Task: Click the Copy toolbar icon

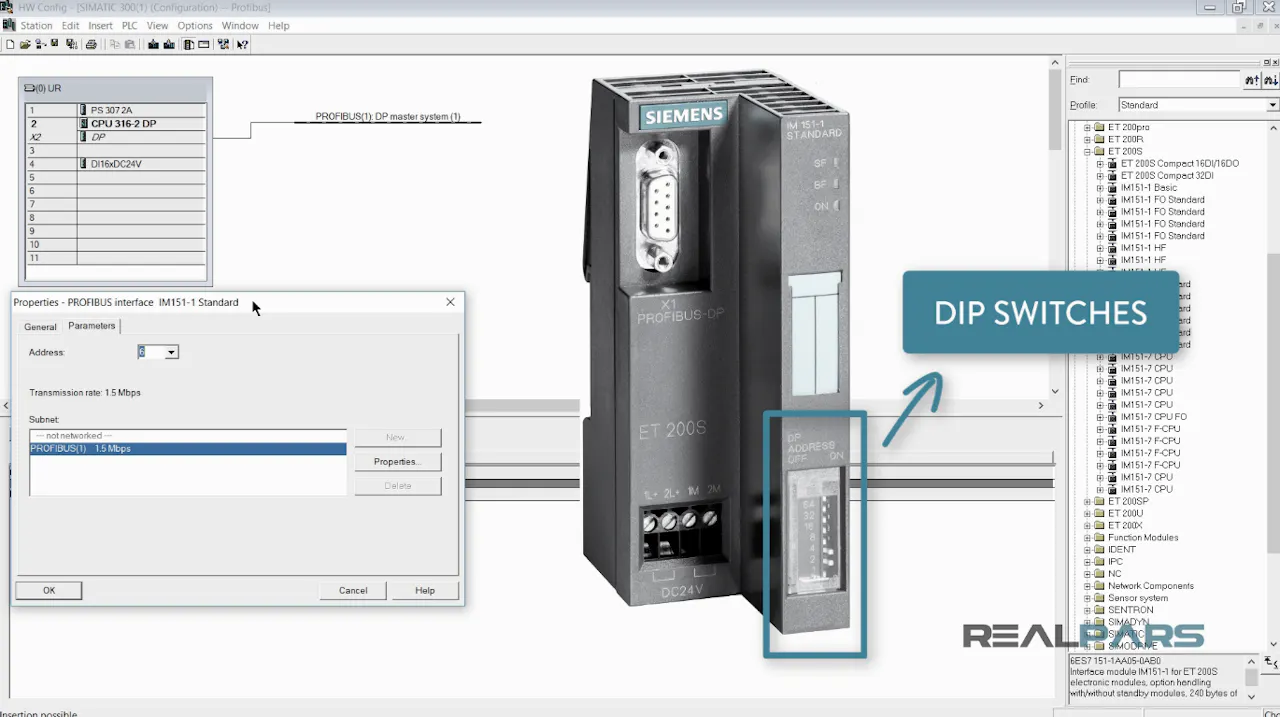Action: point(115,44)
